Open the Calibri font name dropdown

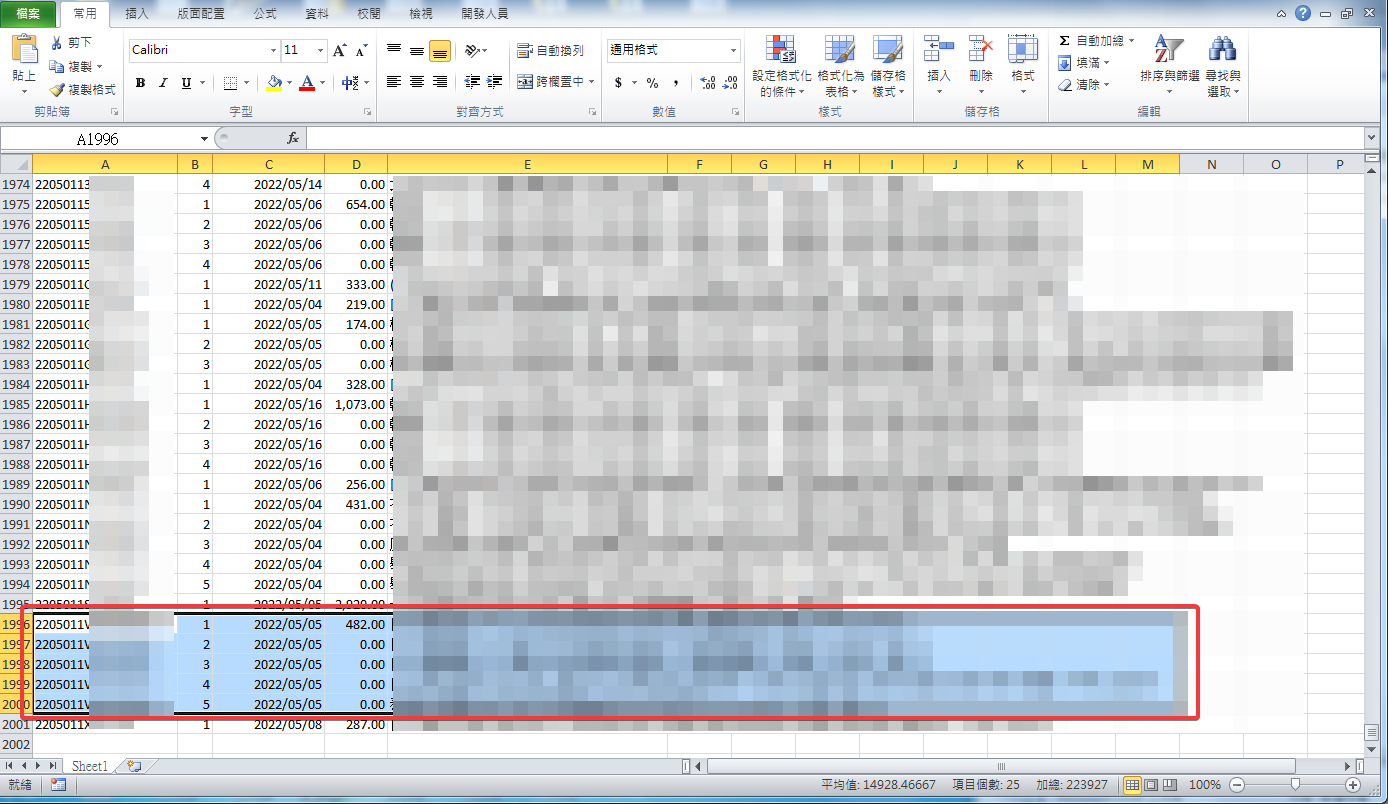[273, 50]
